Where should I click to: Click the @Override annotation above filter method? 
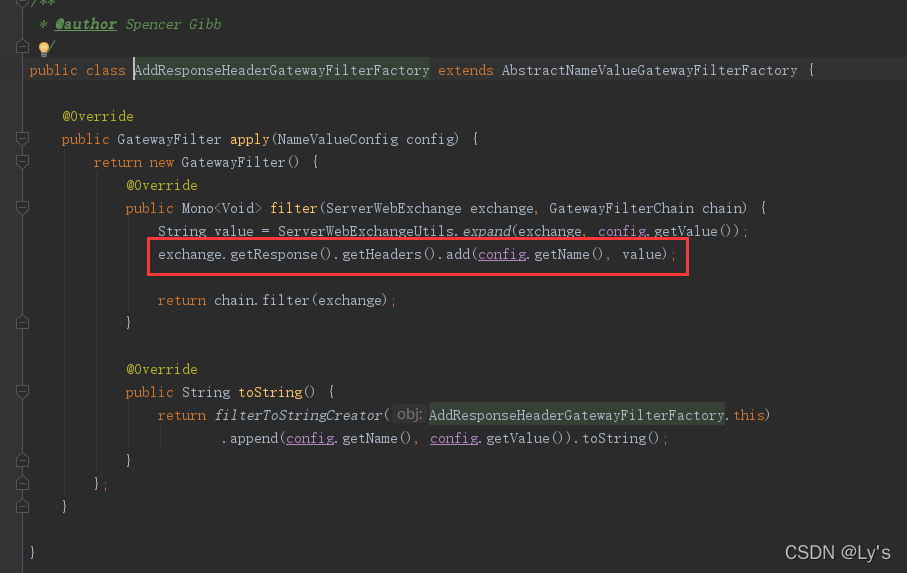click(162, 186)
